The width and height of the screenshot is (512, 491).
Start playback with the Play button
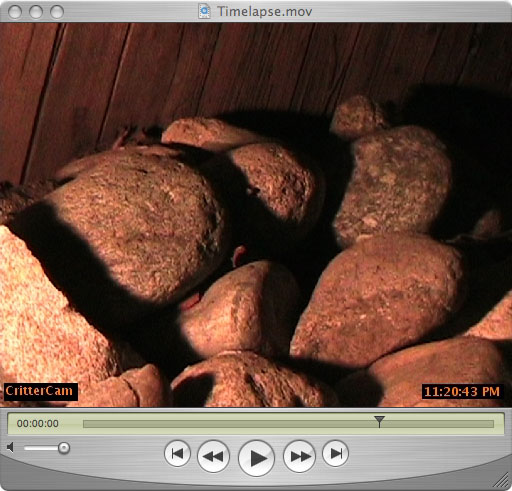click(x=256, y=458)
